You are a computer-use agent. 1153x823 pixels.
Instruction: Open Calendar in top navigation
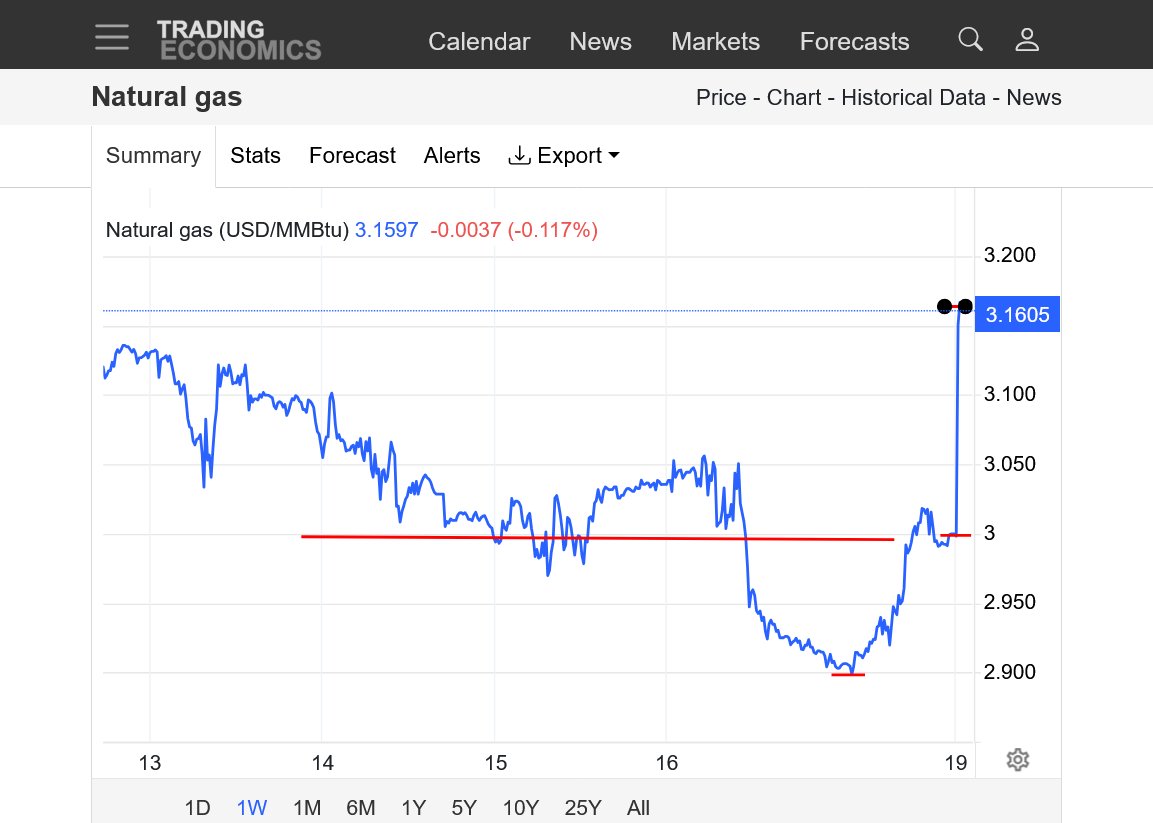(x=479, y=42)
